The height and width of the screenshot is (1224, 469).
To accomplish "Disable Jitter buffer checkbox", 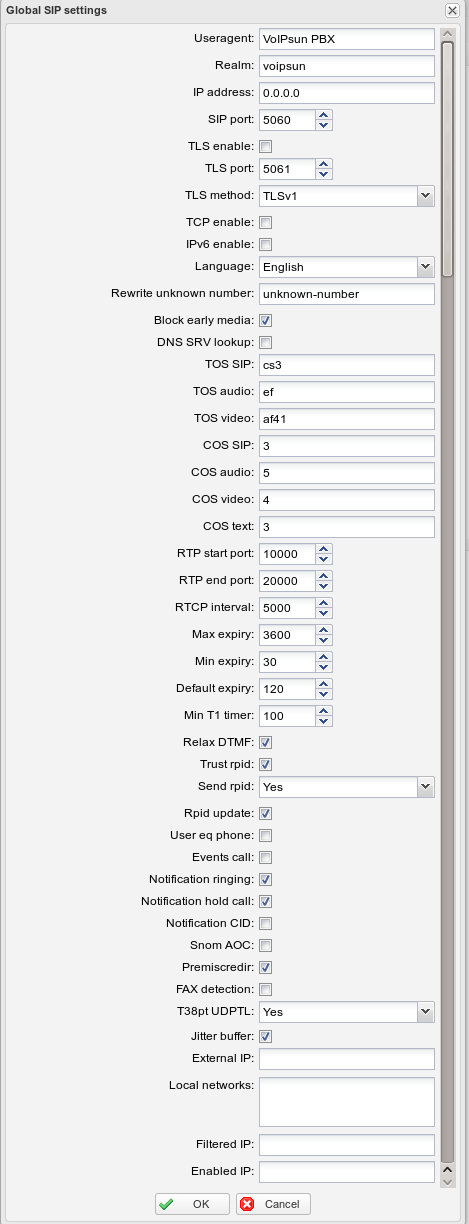I will pyautogui.click(x=266, y=1037).
